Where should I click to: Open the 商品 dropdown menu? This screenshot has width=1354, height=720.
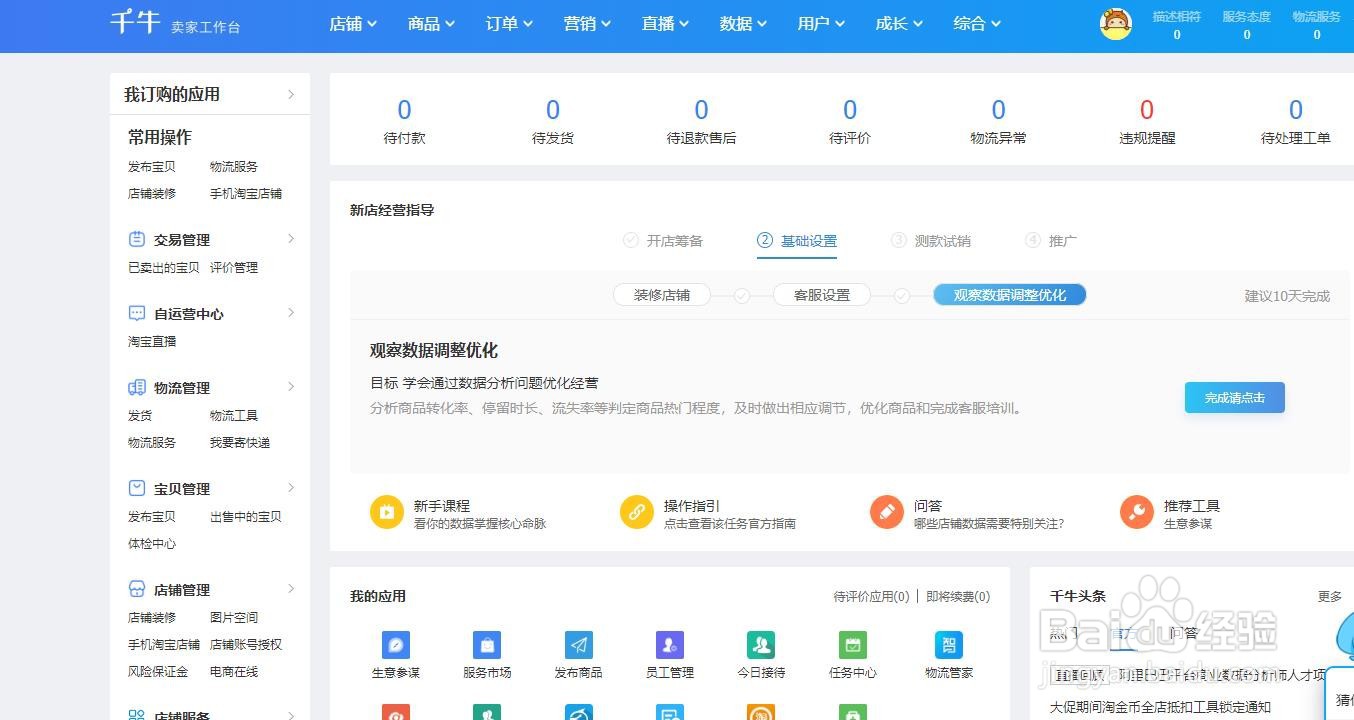(x=431, y=23)
